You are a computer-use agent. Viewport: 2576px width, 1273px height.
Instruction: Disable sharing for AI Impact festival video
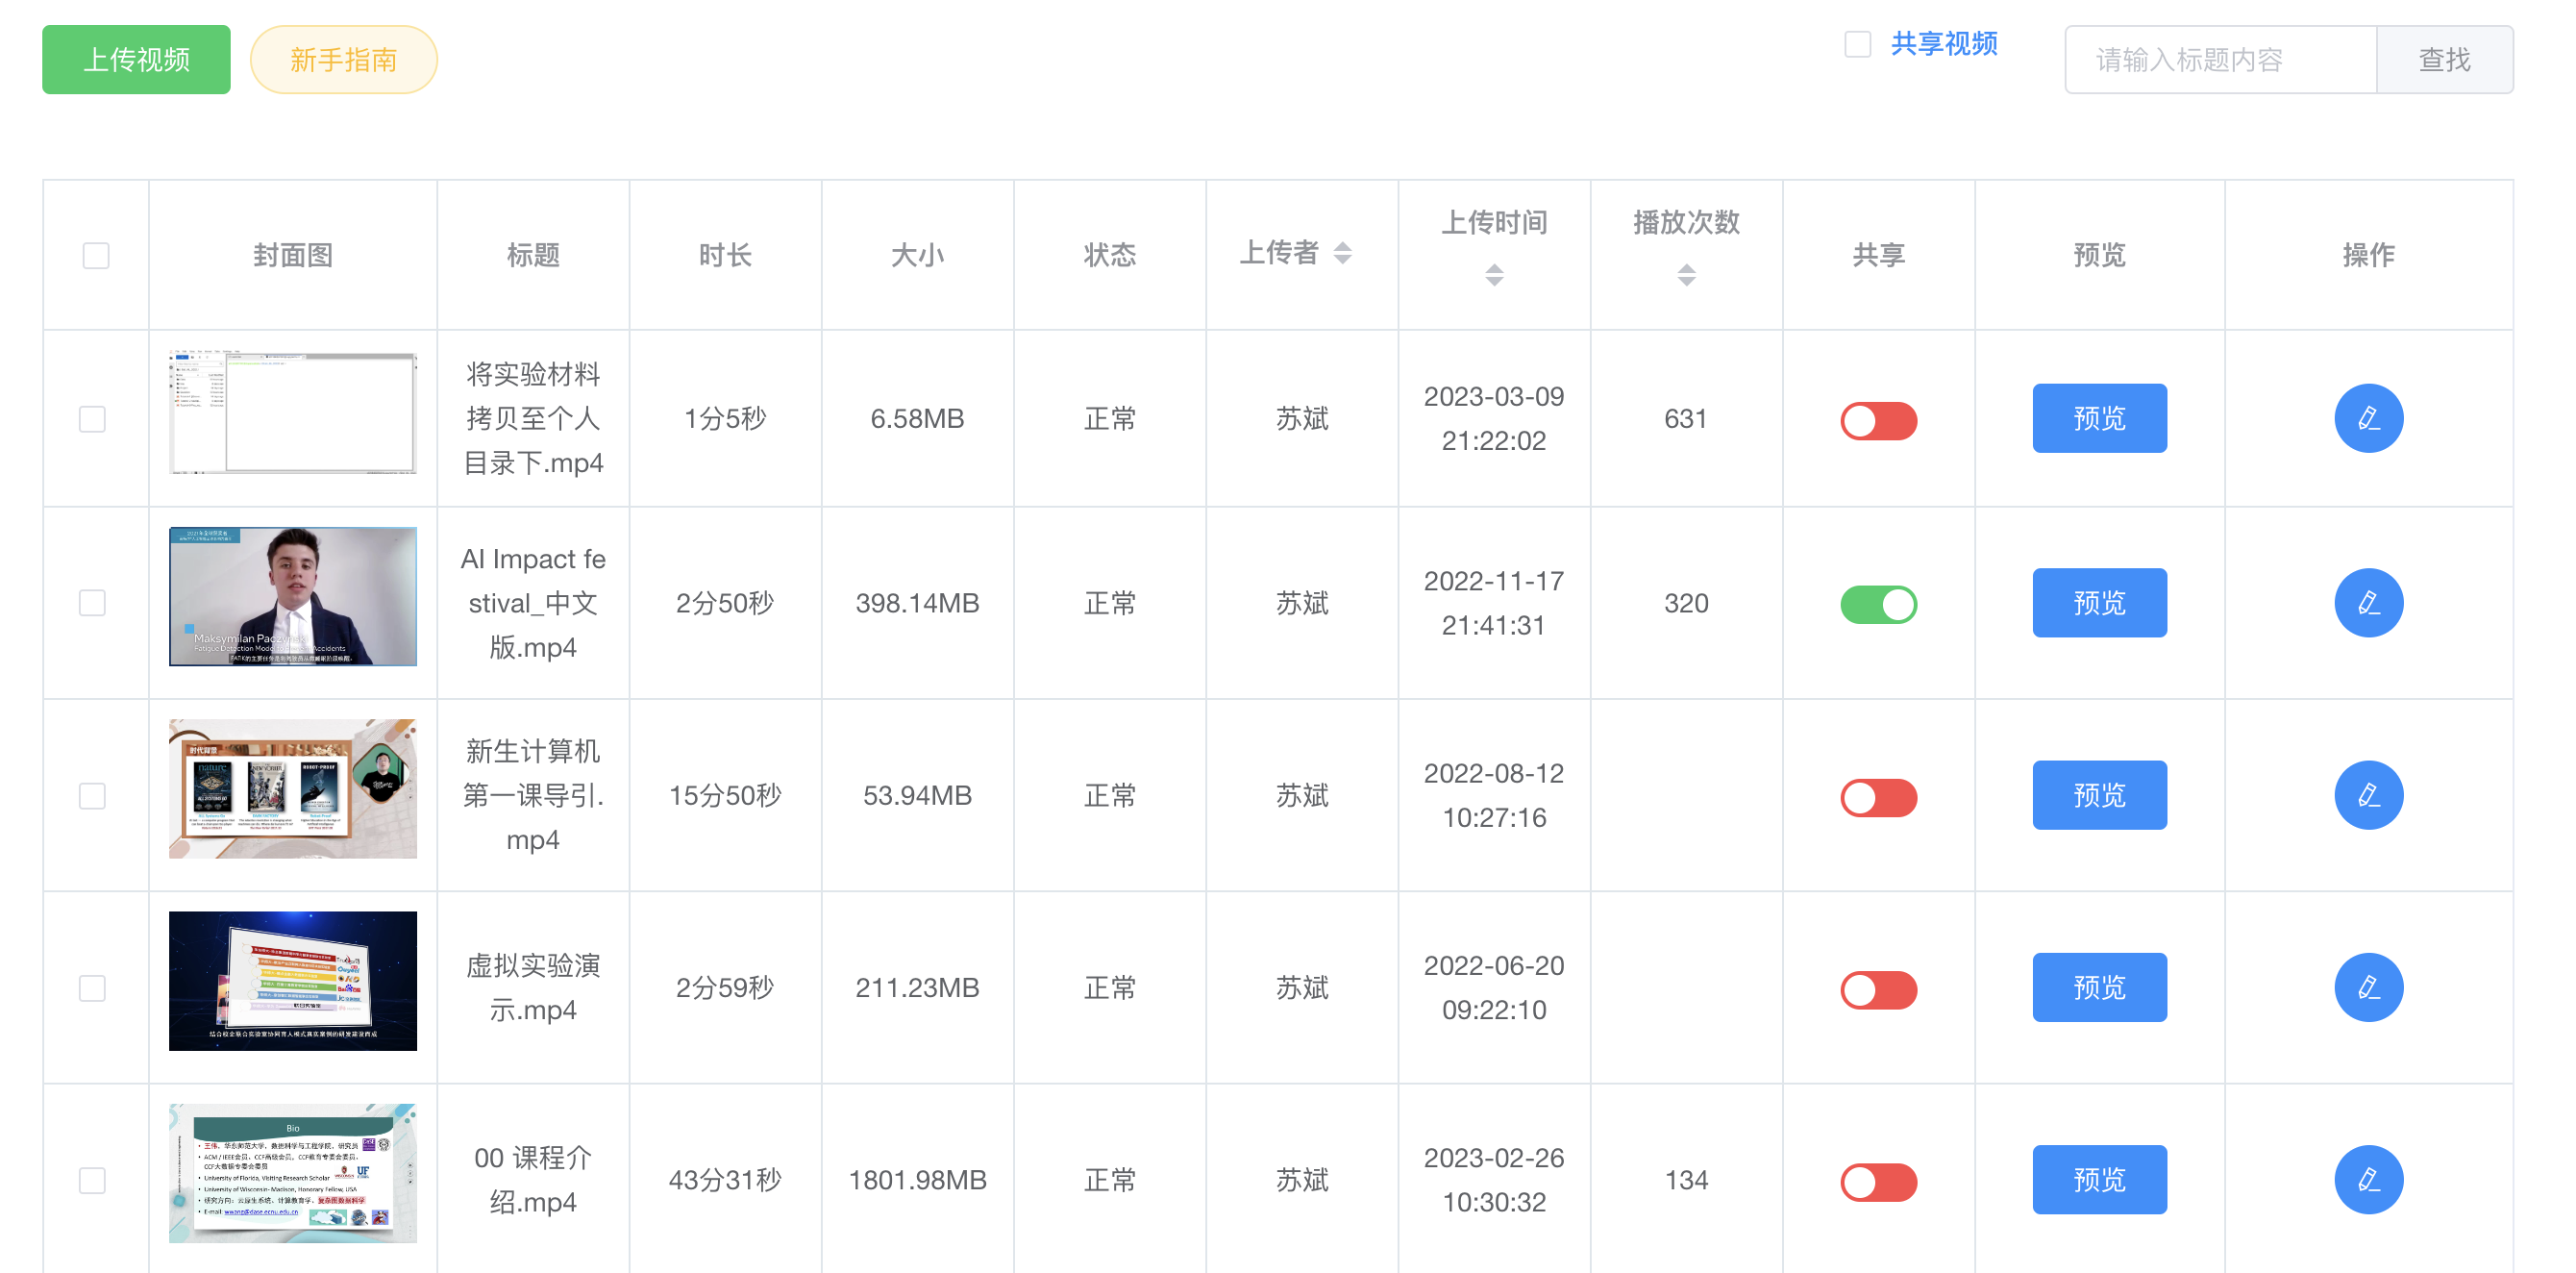(x=1877, y=604)
